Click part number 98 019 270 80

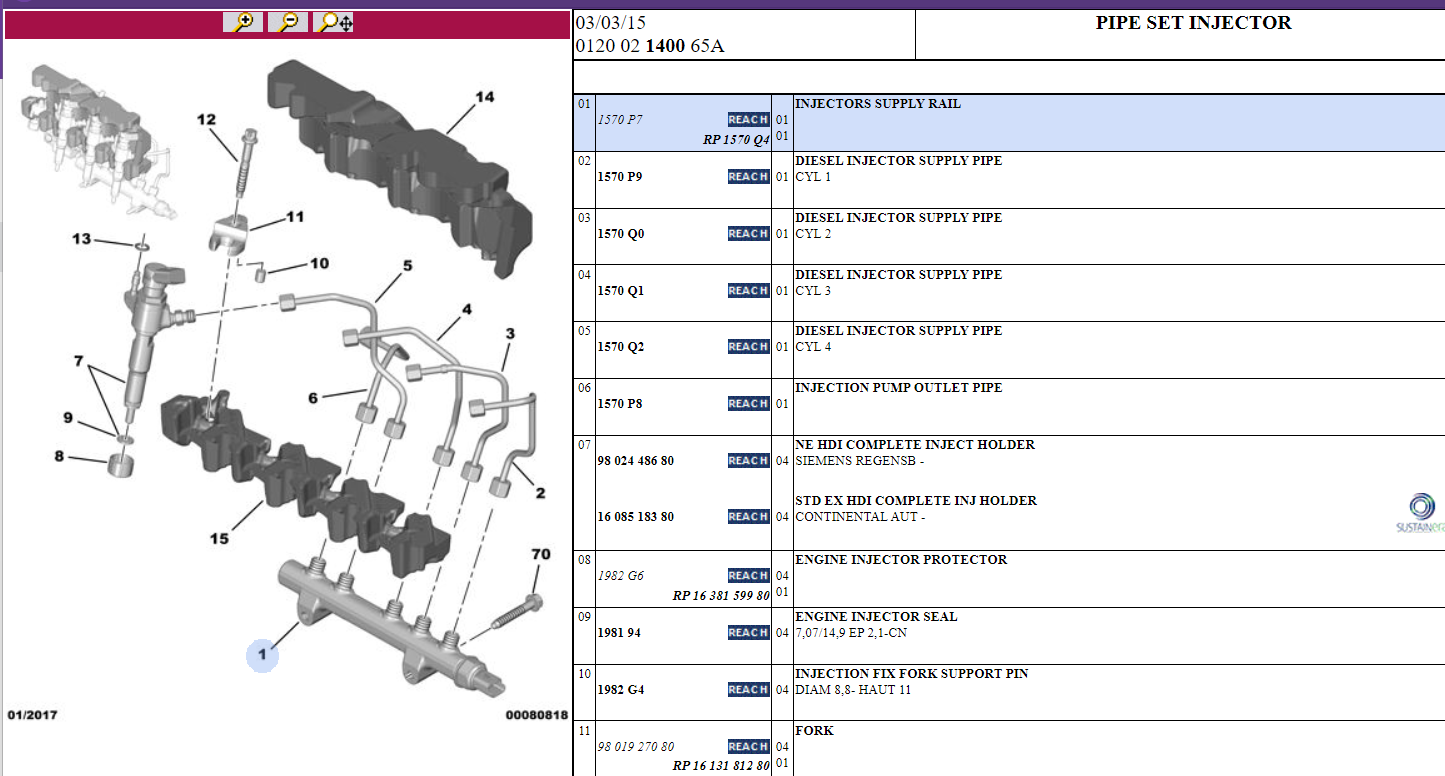click(x=636, y=747)
